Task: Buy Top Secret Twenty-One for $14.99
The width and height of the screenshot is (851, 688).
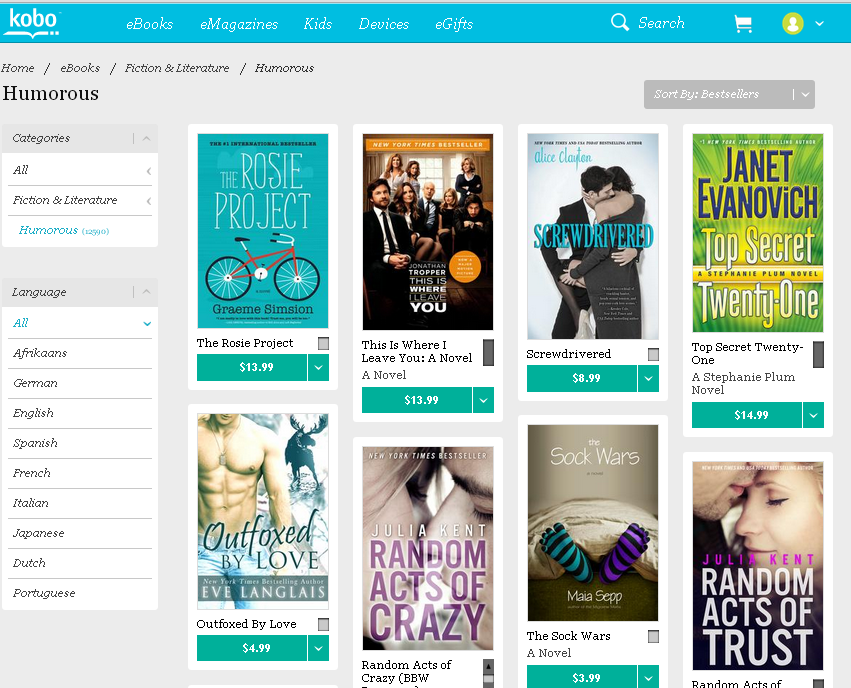Action: coord(747,415)
